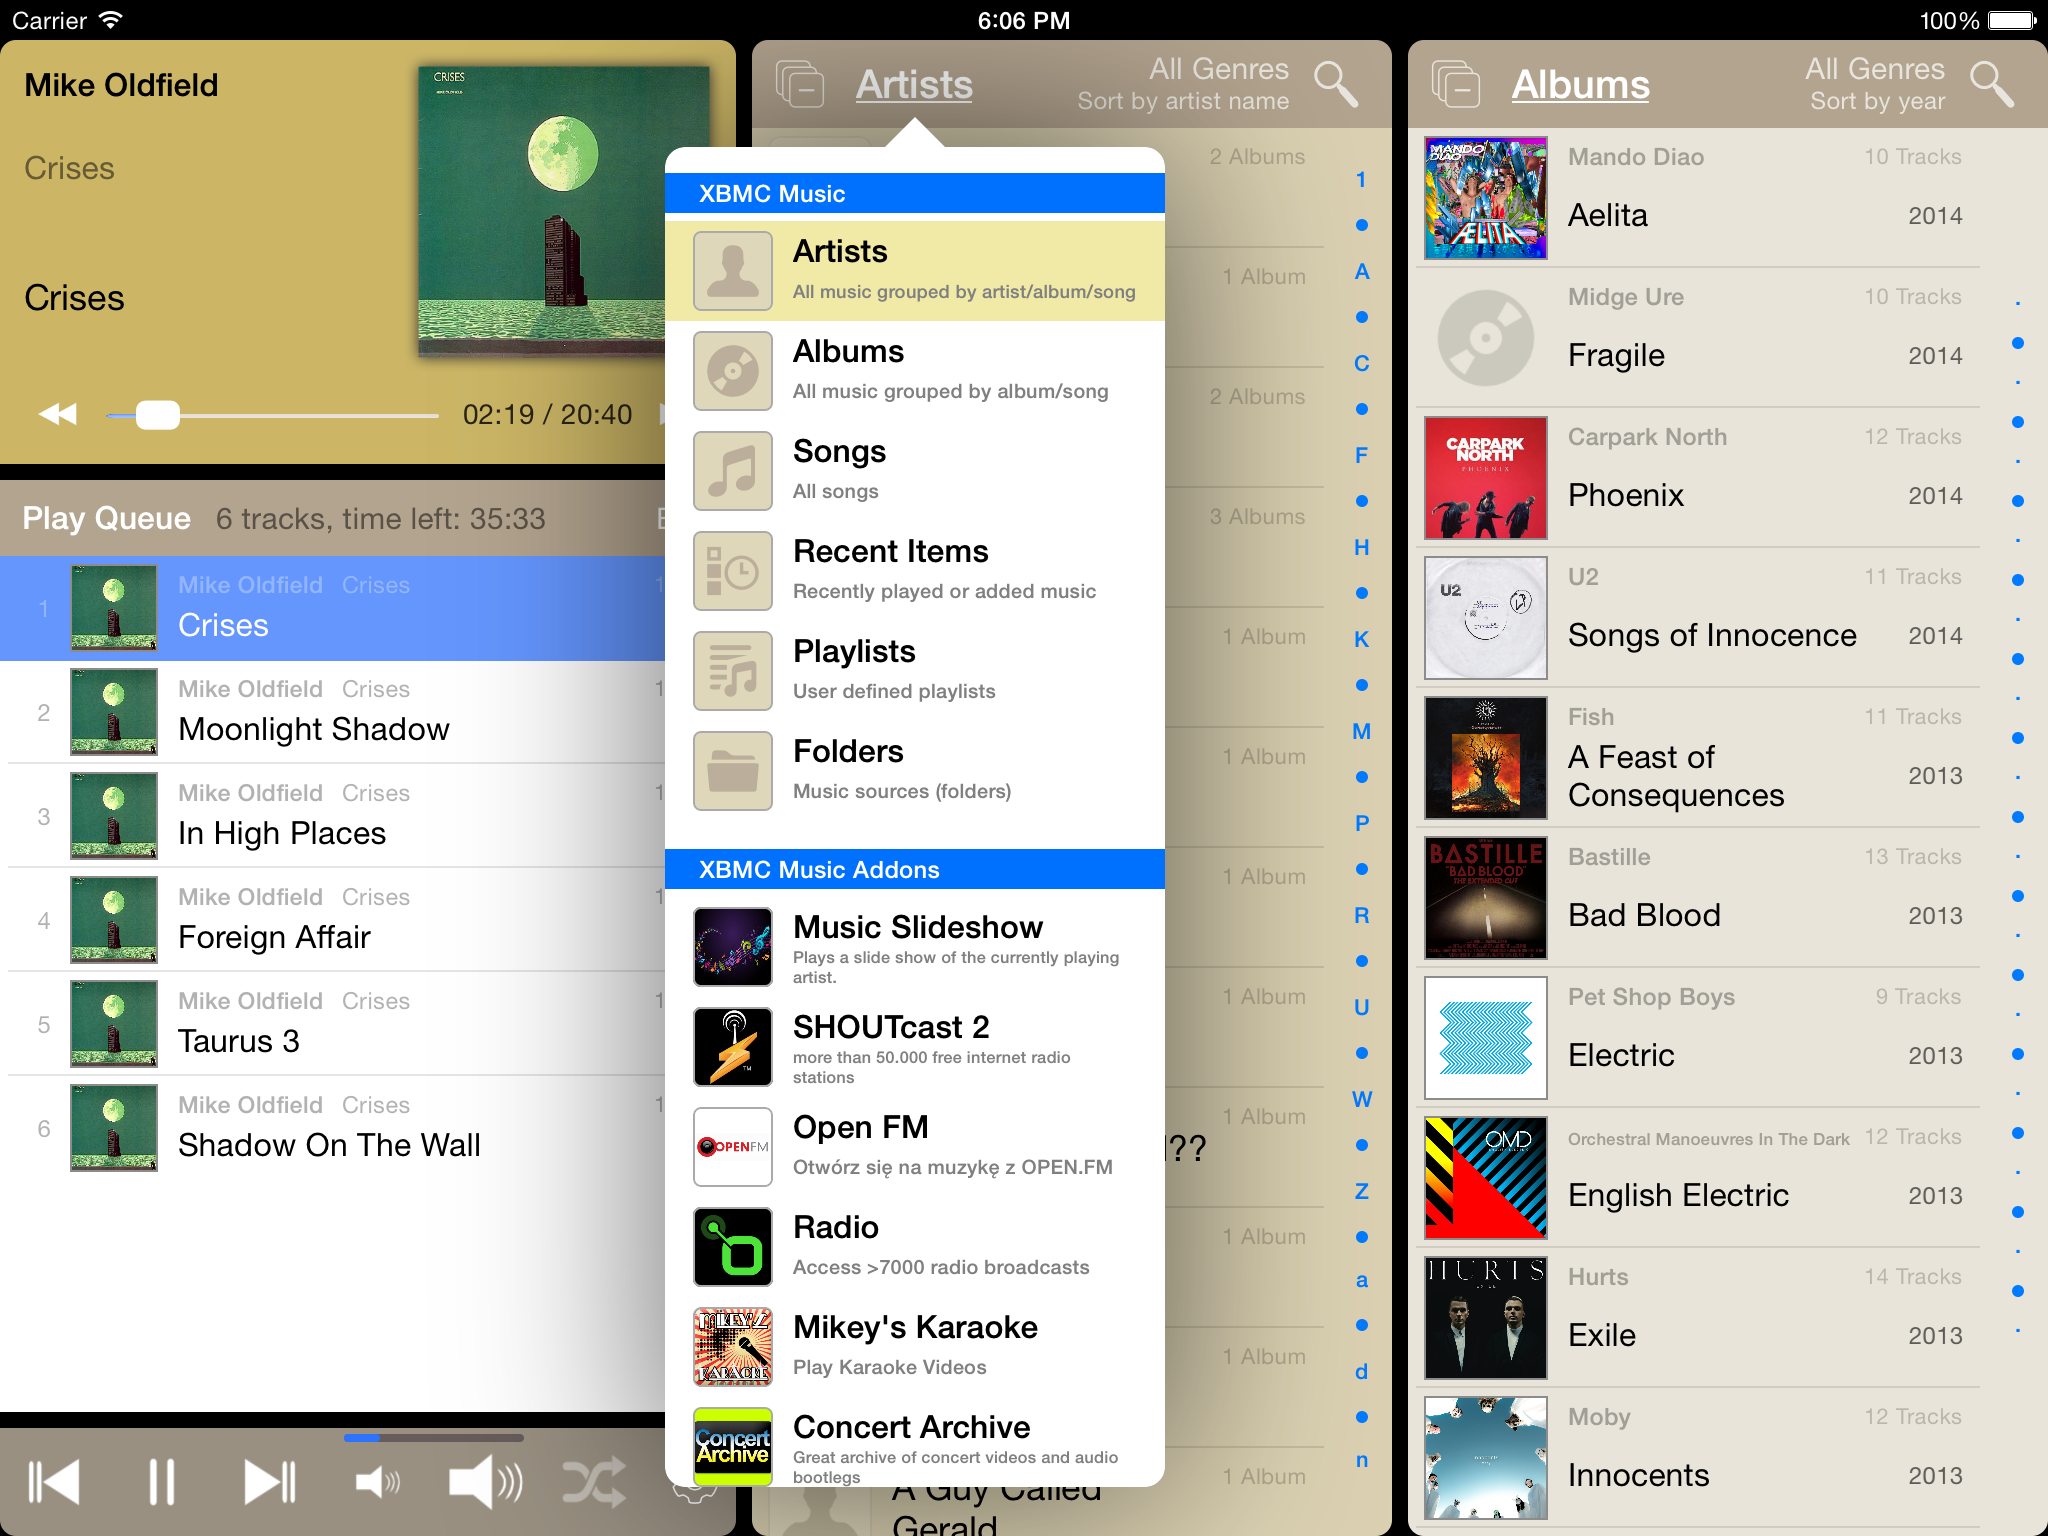Open Hurts Exile album
The image size is (2048, 1536).
1700,1318
